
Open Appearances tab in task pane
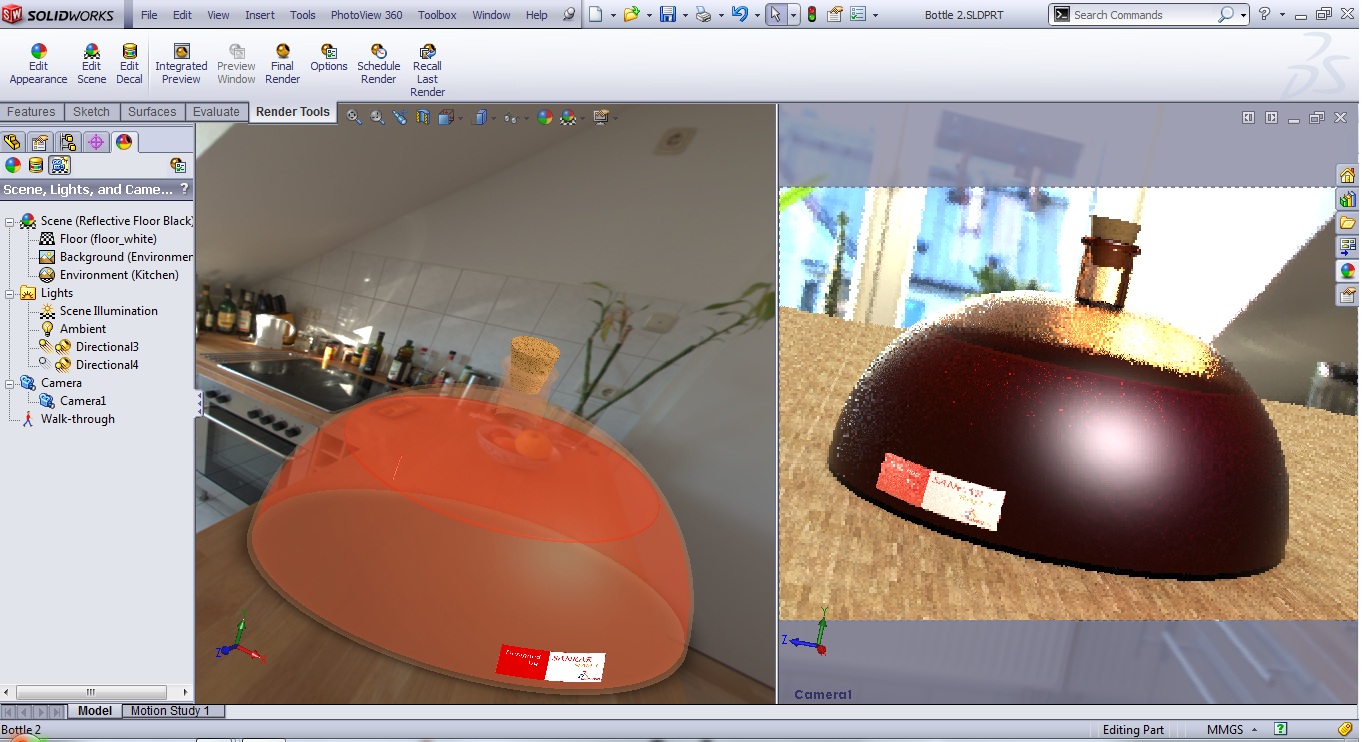[x=1347, y=271]
